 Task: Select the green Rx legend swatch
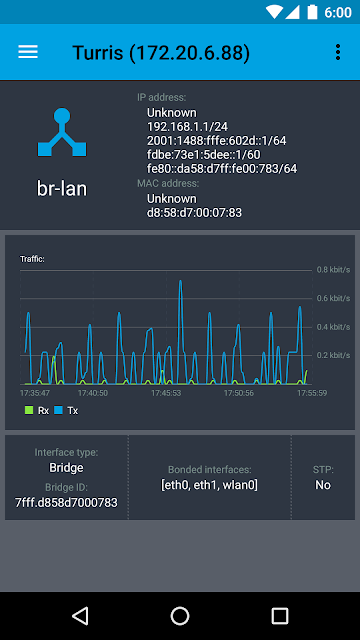tap(29, 411)
